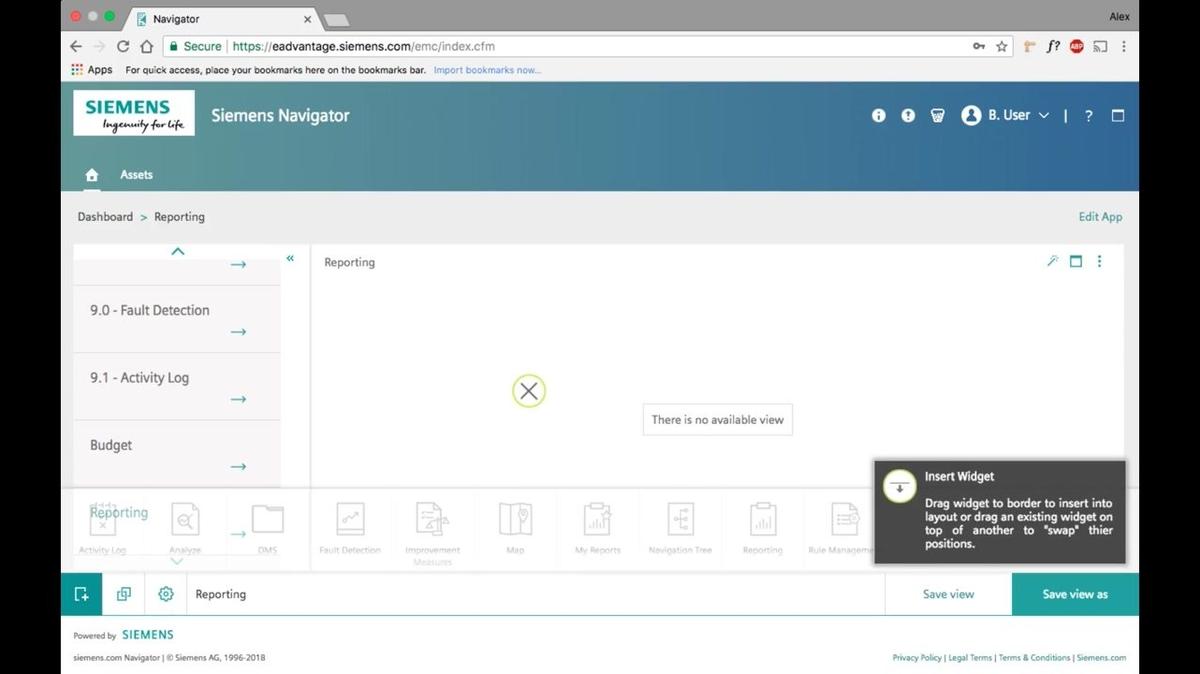Select the Rule Management widget icon
The image size is (1200, 674).
click(x=845, y=520)
